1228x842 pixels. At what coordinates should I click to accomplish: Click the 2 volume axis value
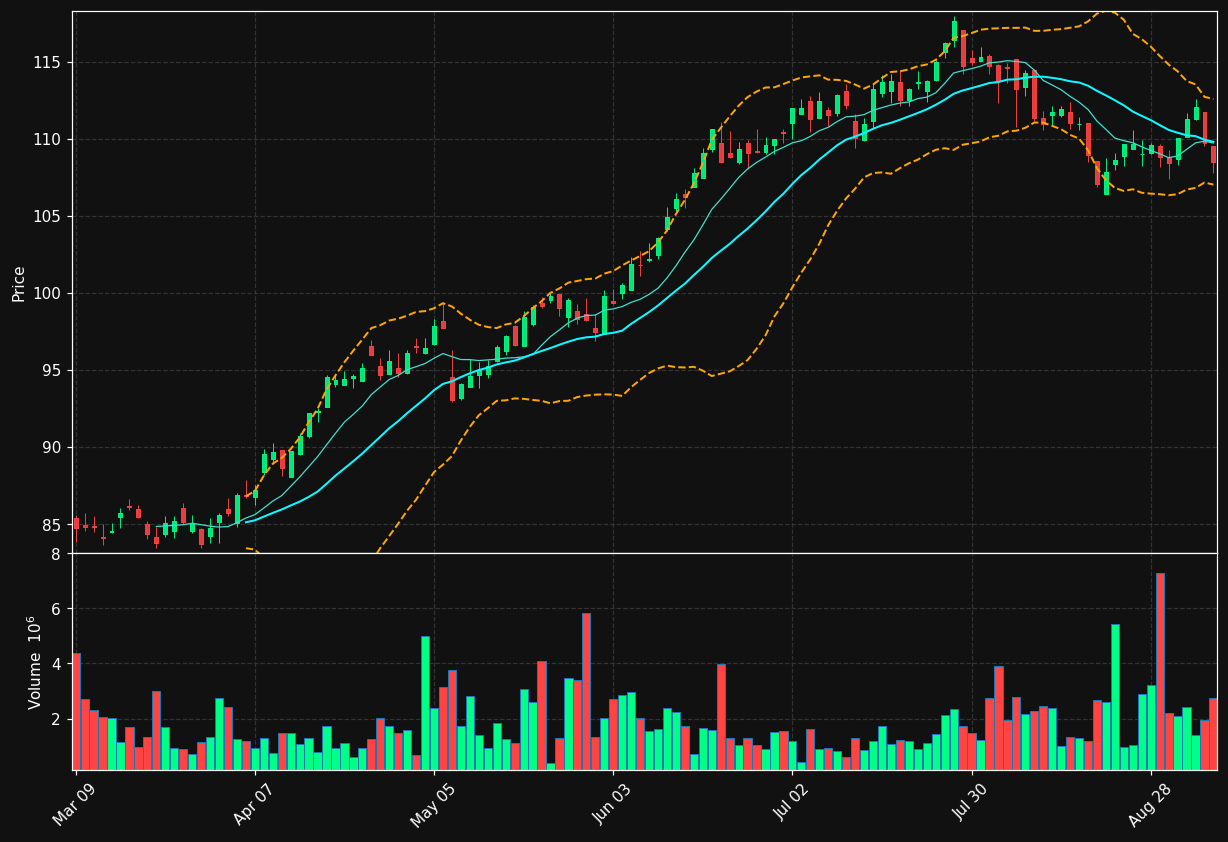pyautogui.click(x=56, y=719)
